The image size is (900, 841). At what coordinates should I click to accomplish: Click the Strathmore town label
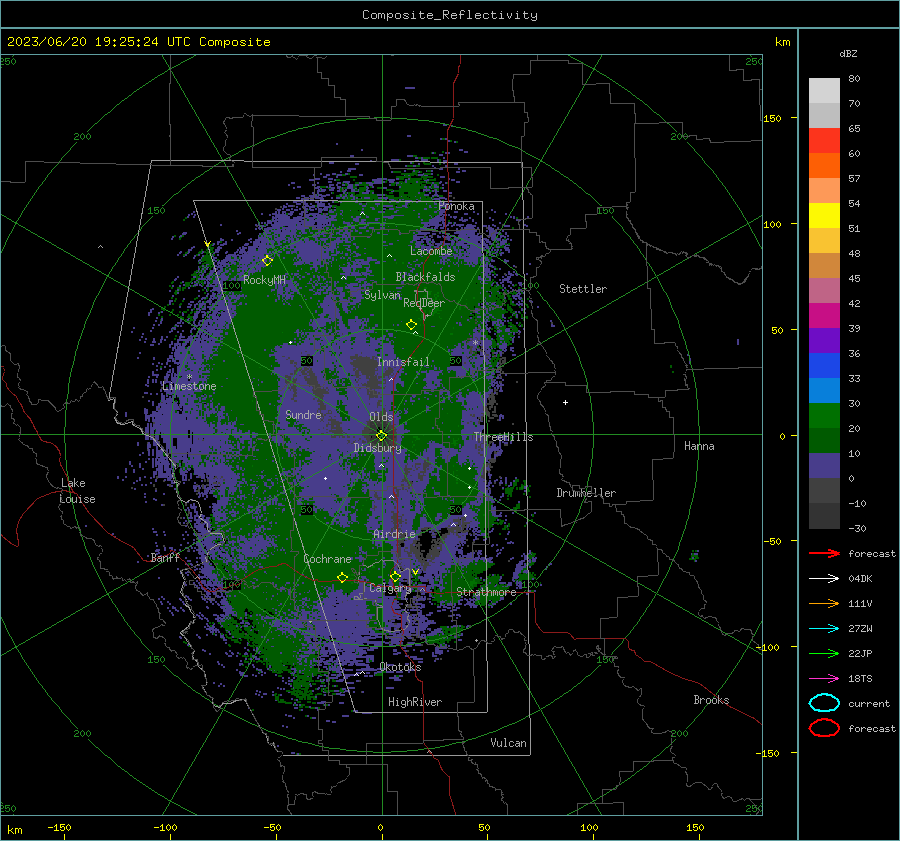(486, 592)
